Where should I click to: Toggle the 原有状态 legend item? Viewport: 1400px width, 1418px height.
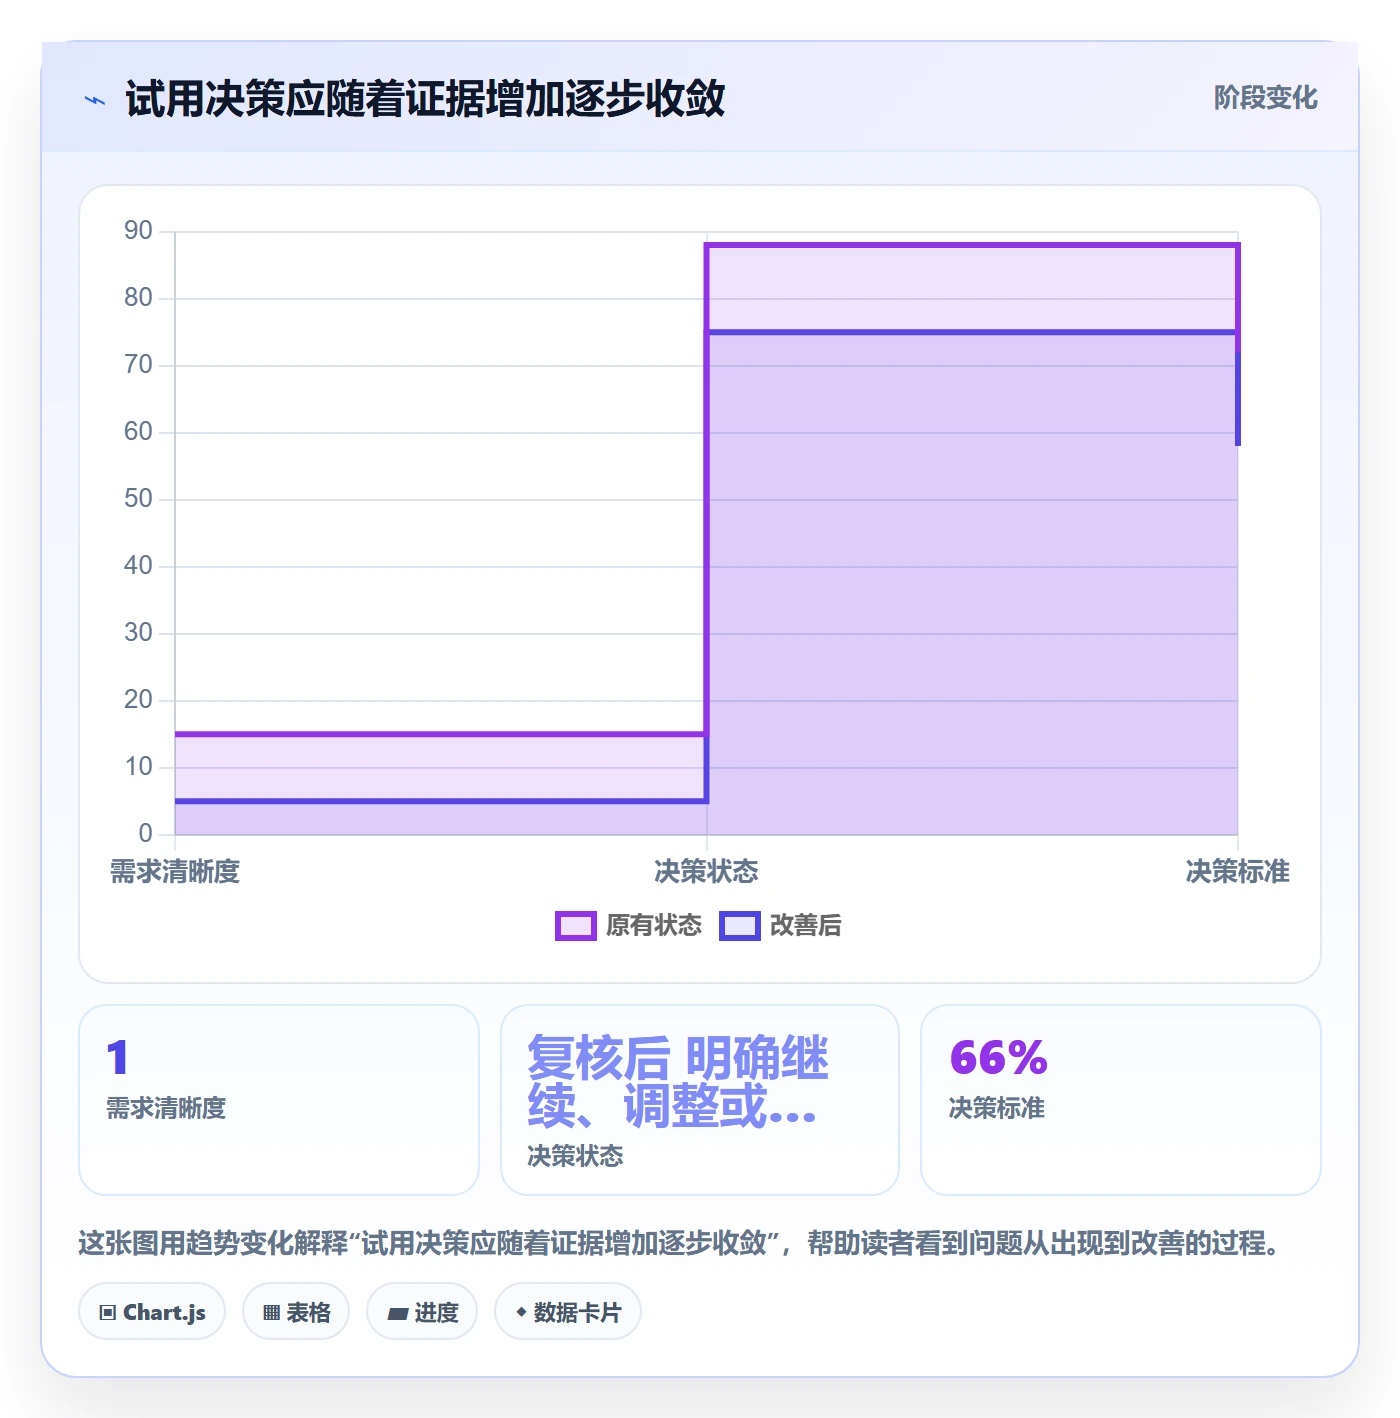pos(629,926)
